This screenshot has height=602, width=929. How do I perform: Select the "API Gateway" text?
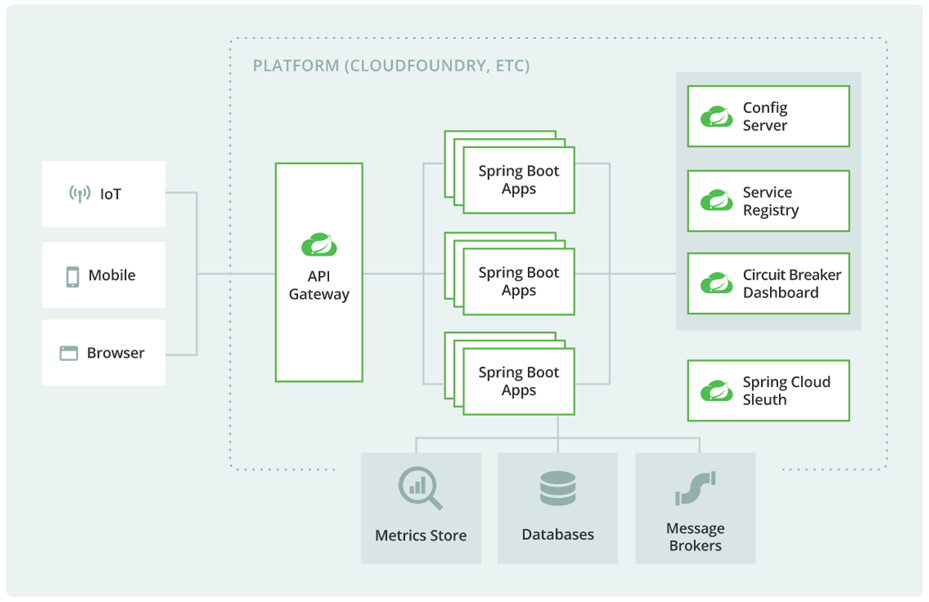(x=319, y=285)
